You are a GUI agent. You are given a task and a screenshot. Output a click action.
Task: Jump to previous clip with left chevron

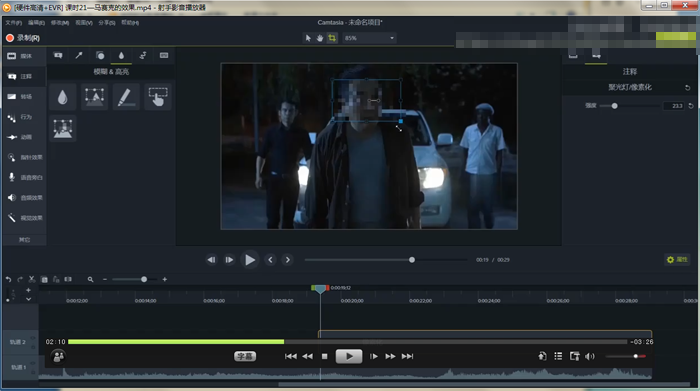pyautogui.click(x=271, y=260)
